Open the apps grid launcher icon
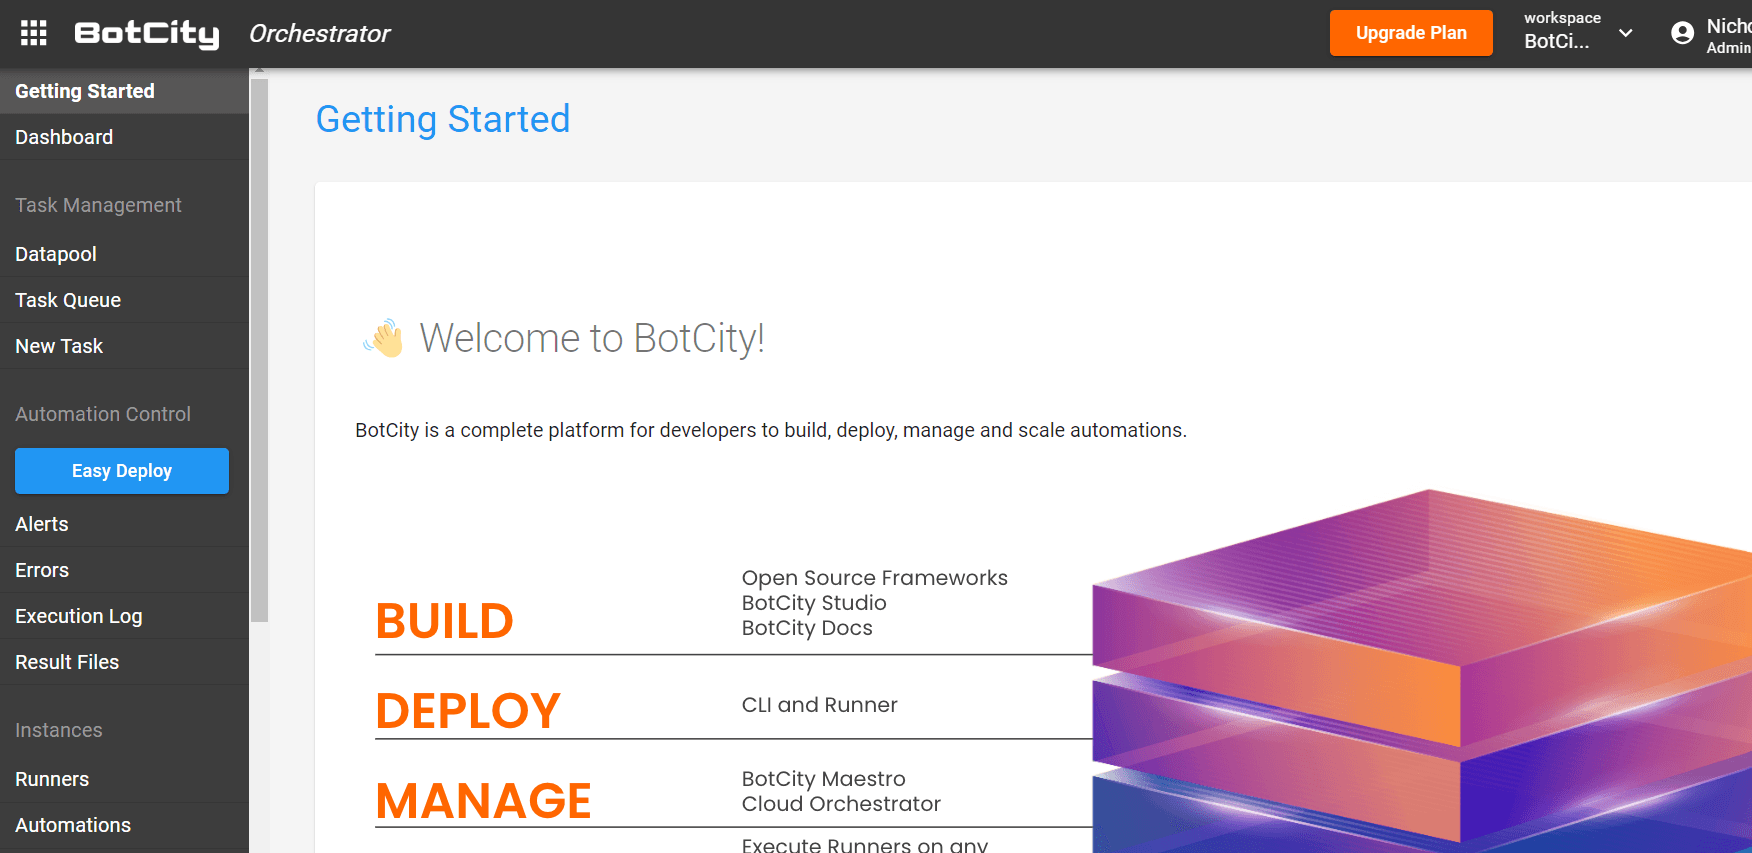This screenshot has width=1752, height=853. tap(34, 33)
